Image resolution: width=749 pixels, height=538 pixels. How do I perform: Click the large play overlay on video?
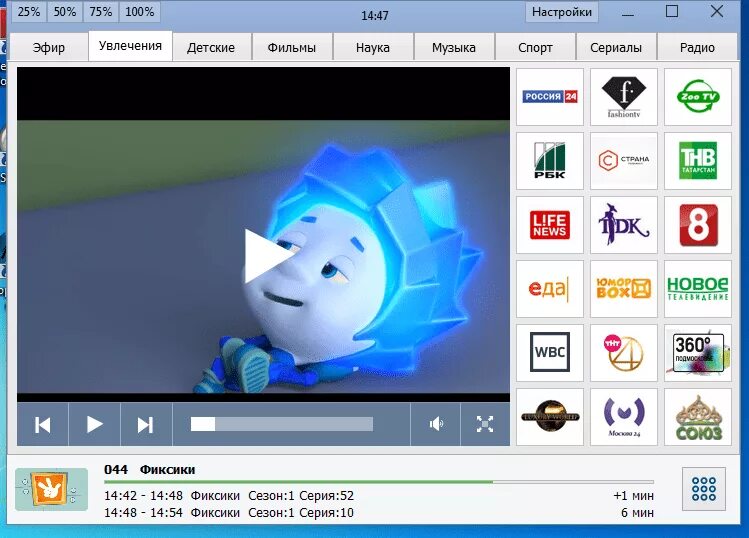click(x=268, y=256)
